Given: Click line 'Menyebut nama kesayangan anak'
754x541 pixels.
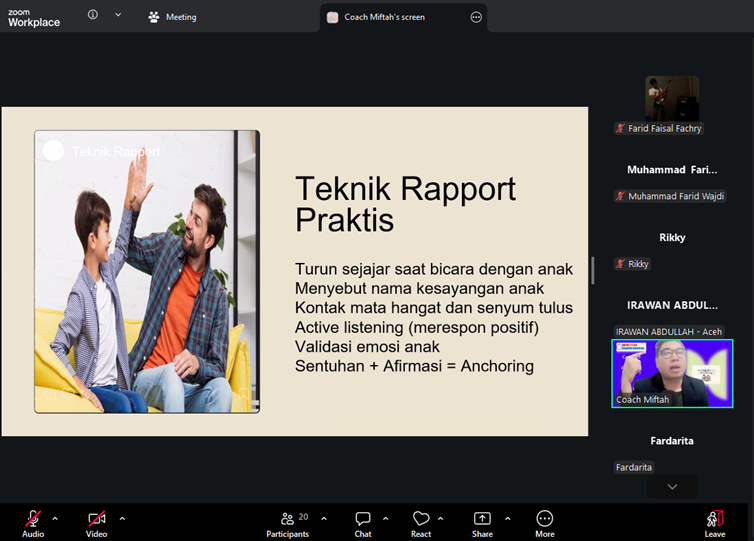Looking at the screenshot, I should [419, 289].
